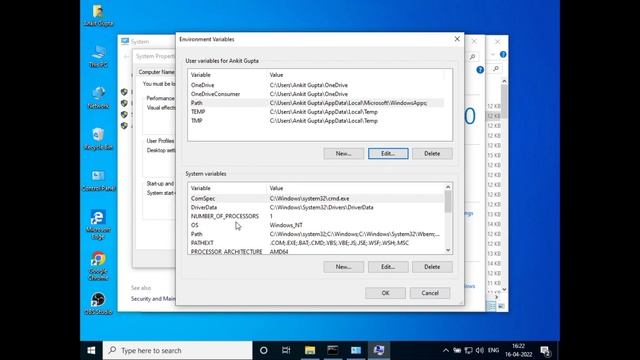The width and height of the screenshot is (640, 360).
Task: Click scrollbar down arrow in the right background window
Action: coord(504,289)
